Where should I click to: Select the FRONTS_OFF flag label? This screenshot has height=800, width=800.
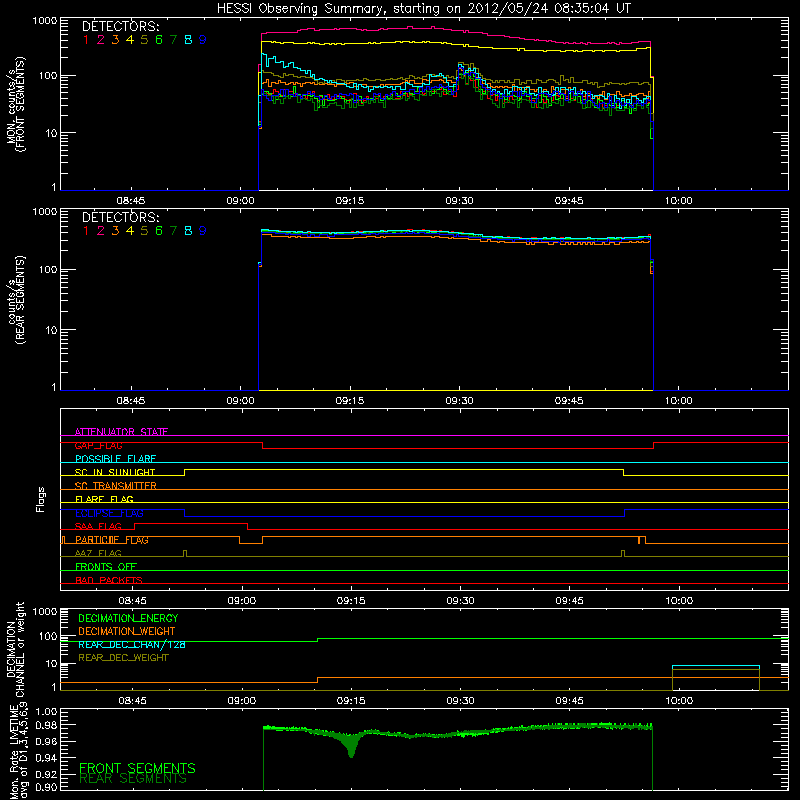coord(106,567)
